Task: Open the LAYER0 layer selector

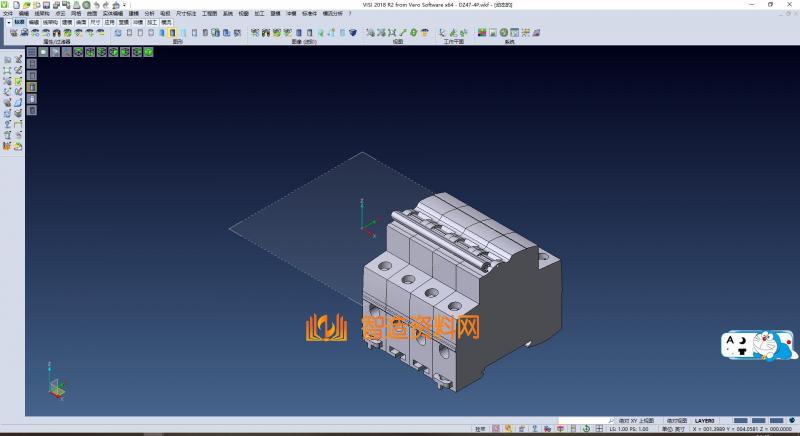Action: click(x=704, y=420)
